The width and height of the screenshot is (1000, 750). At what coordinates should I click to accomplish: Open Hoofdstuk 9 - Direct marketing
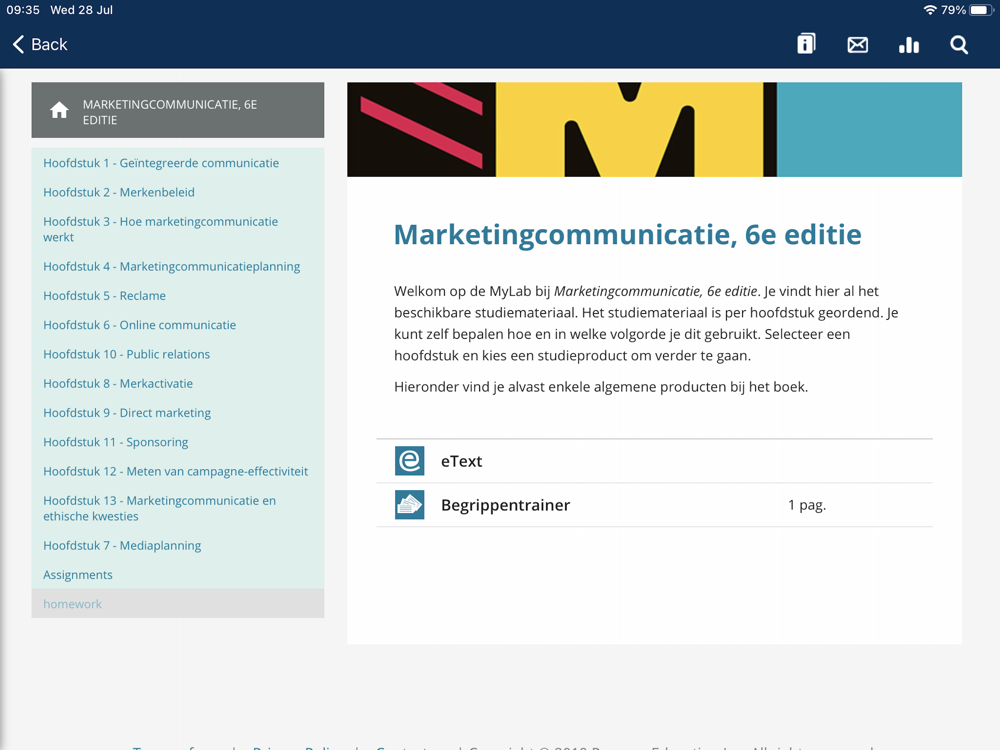coord(127,413)
